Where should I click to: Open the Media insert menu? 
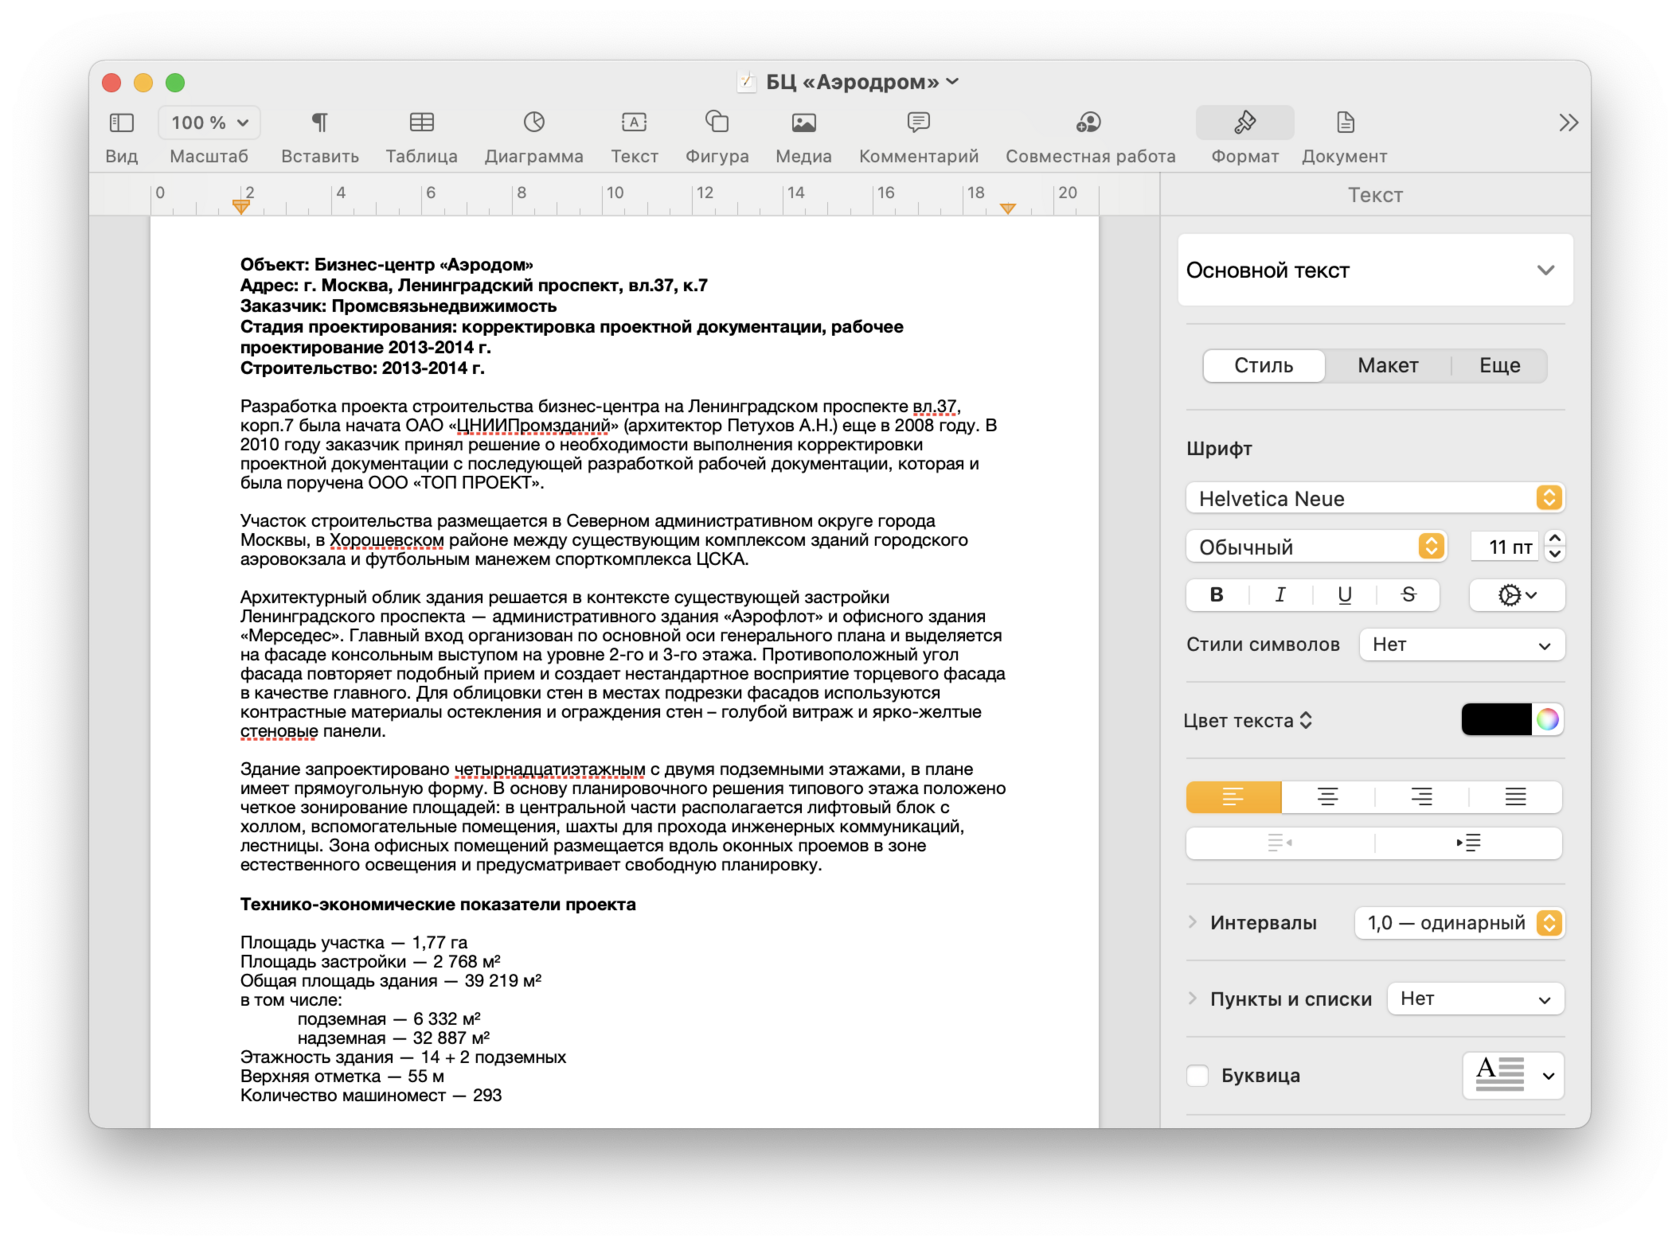coord(803,123)
